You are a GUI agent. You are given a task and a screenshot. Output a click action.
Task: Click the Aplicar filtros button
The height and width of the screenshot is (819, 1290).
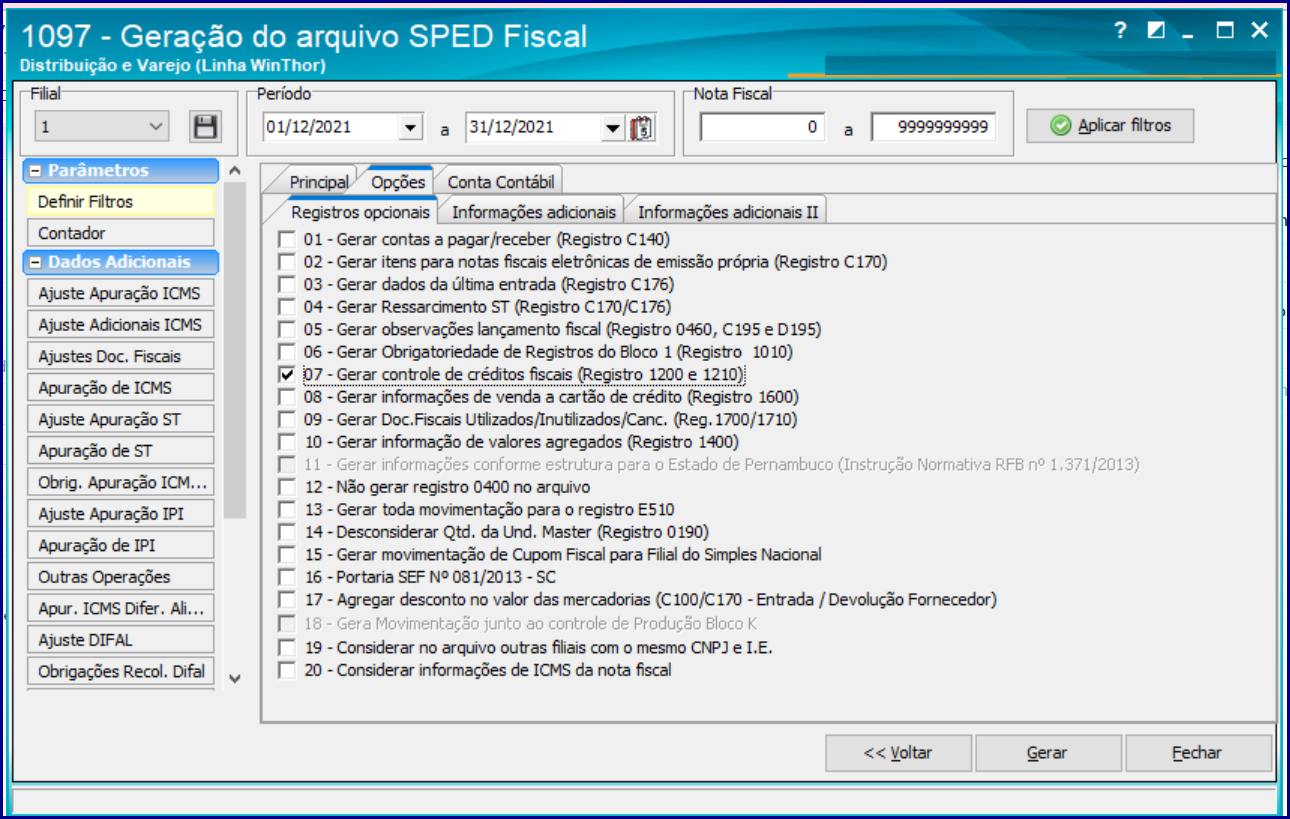pyautogui.click(x=1110, y=126)
